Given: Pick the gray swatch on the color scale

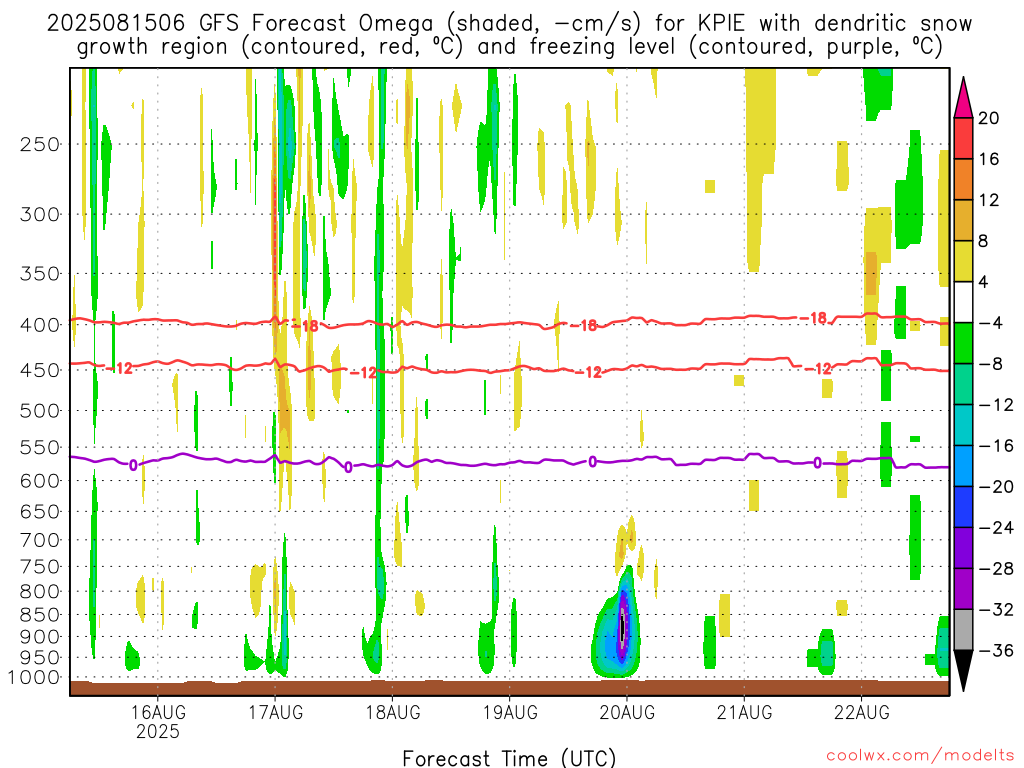Looking at the screenshot, I should click(963, 630).
